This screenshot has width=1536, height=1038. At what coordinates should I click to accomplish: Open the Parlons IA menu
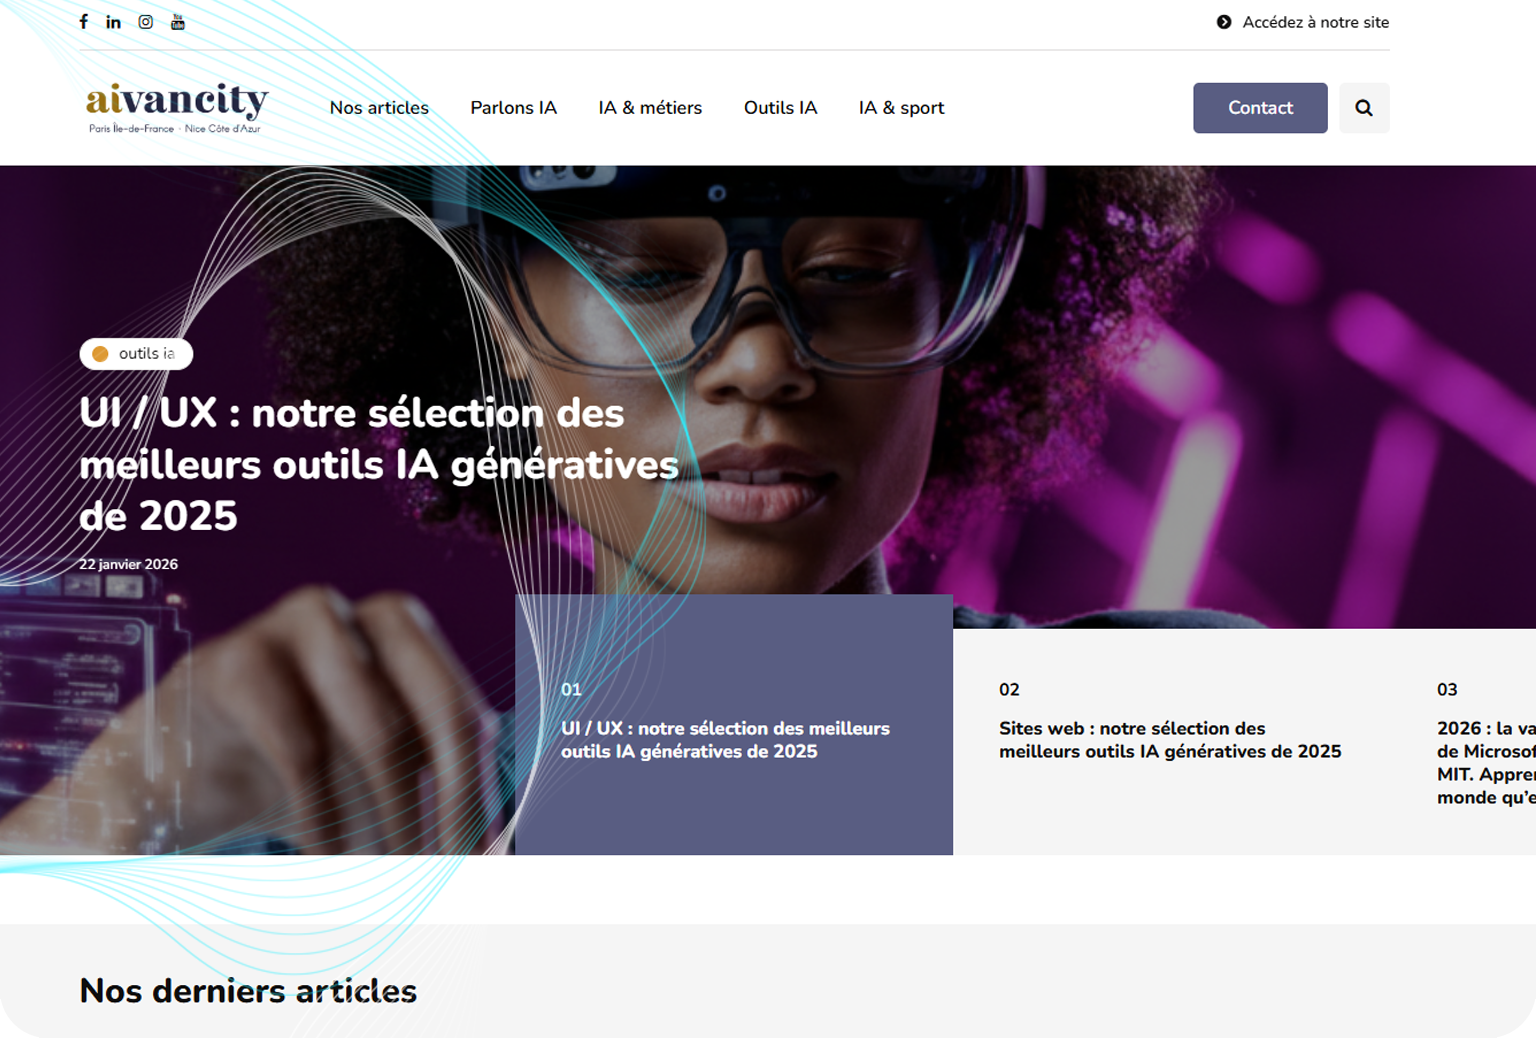[514, 108]
